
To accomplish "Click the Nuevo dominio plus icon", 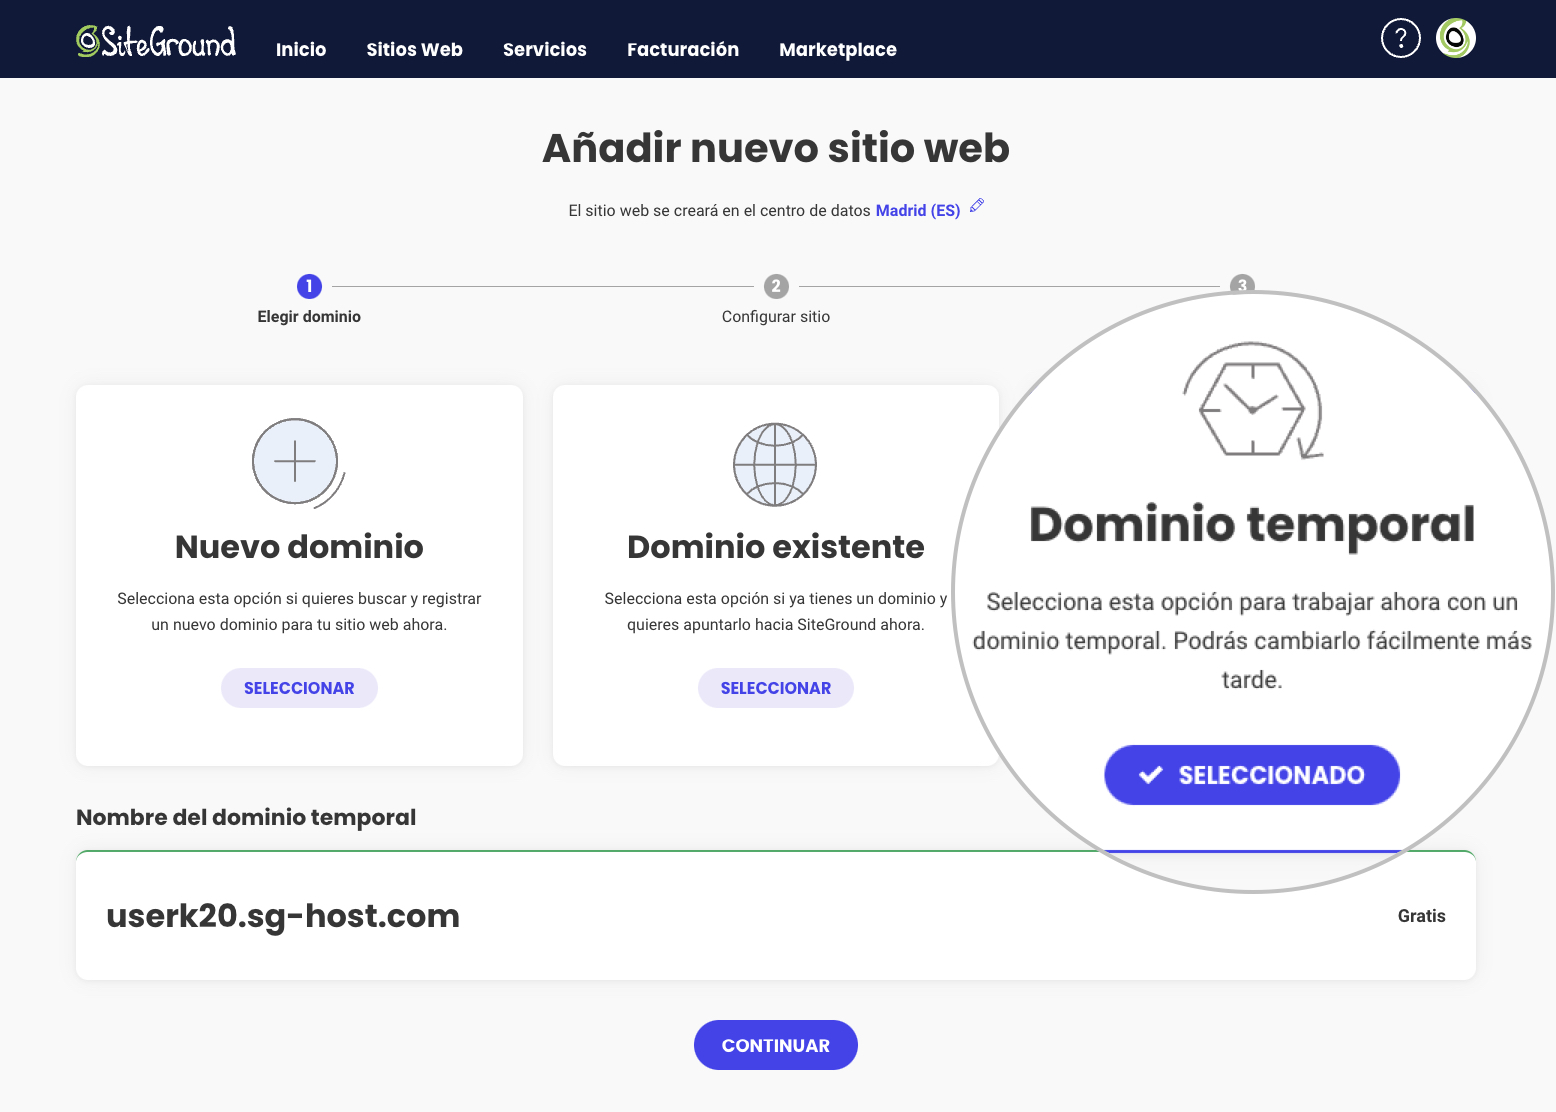I will click(297, 463).
